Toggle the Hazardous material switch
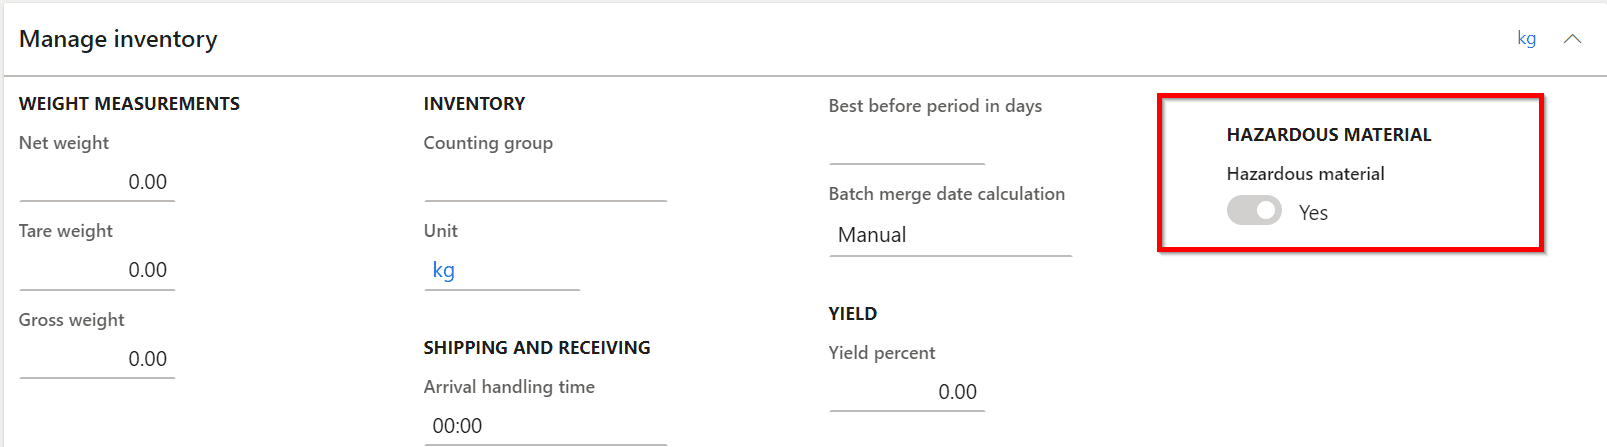Image resolution: width=1607 pixels, height=447 pixels. coord(1254,211)
